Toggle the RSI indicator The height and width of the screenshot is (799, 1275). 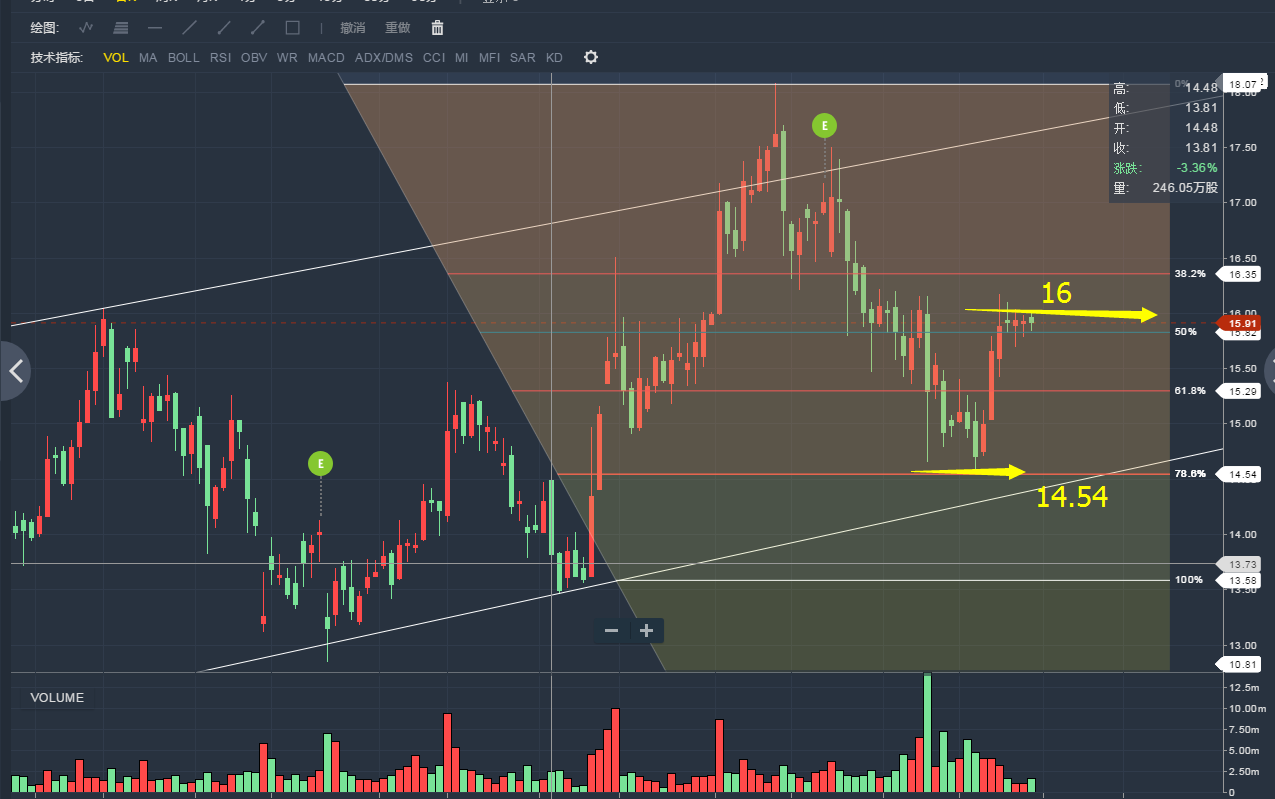tap(221, 58)
